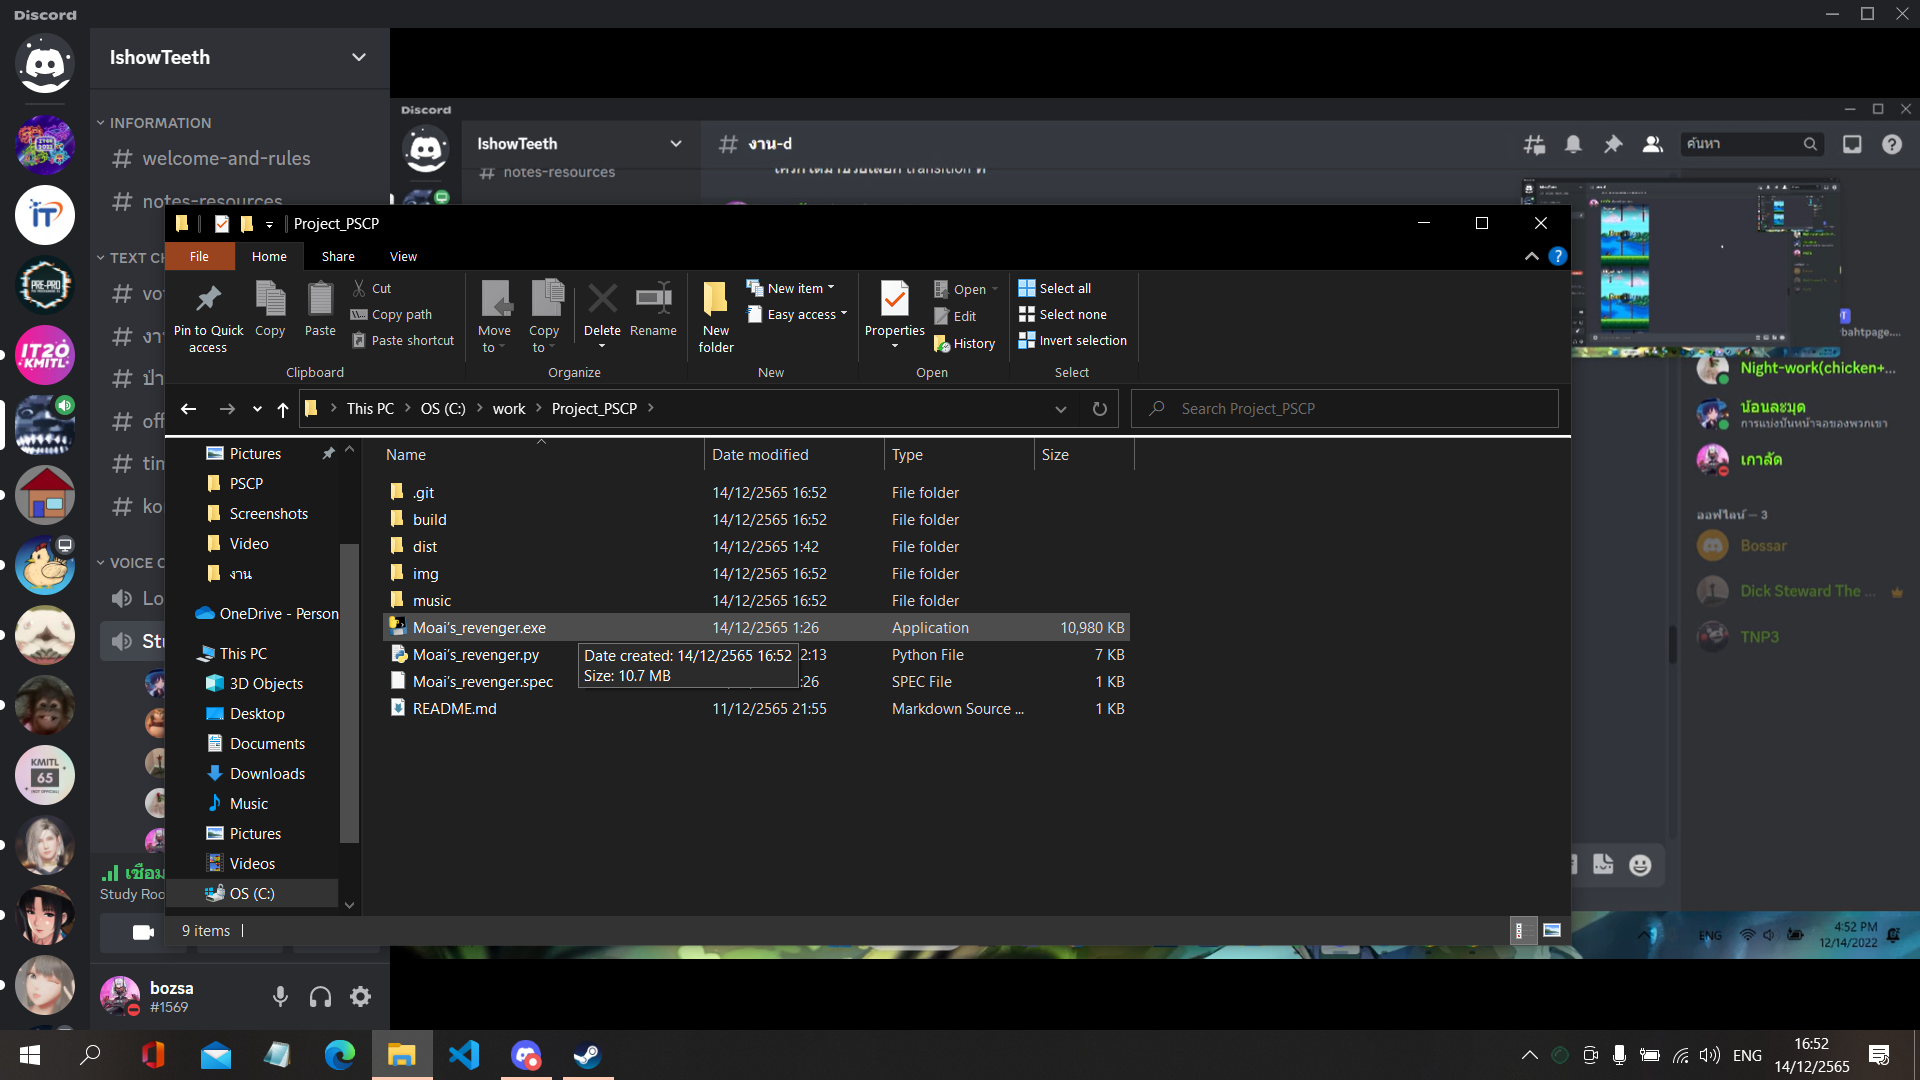Open the View ribbon tab
This screenshot has width=1920, height=1080.
[403, 257]
